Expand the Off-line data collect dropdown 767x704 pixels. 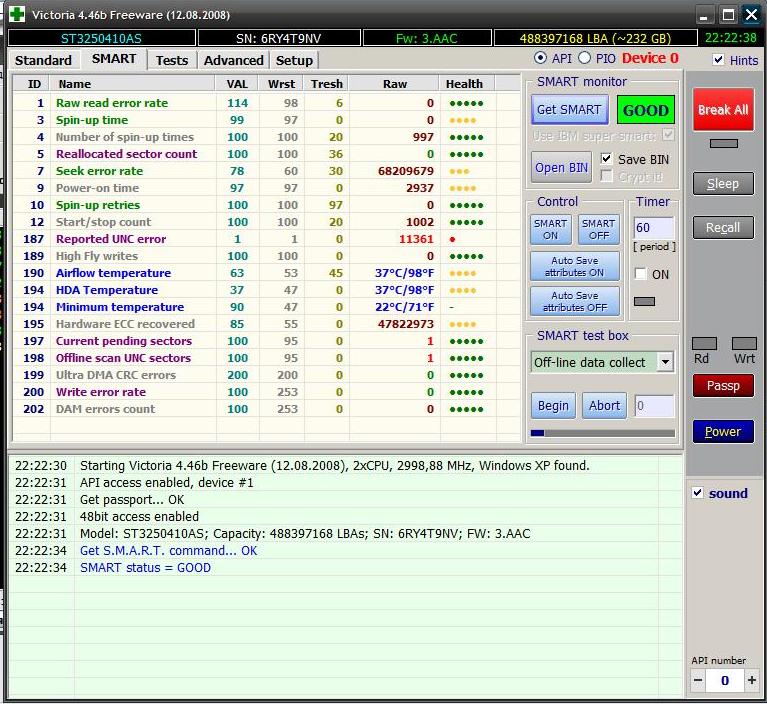click(x=665, y=362)
